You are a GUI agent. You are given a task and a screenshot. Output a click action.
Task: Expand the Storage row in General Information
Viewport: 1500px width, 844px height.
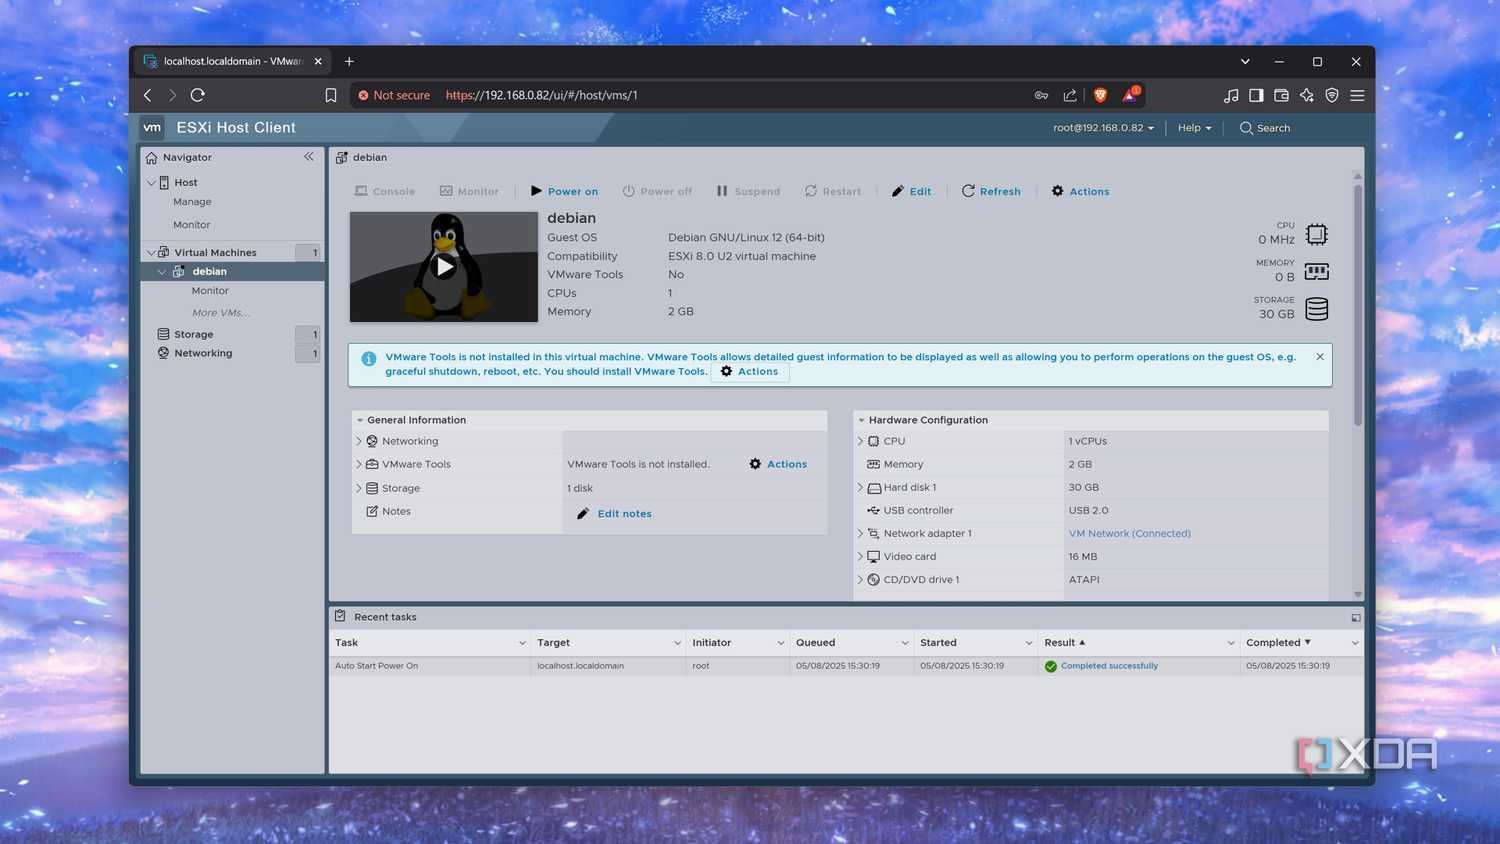point(359,488)
